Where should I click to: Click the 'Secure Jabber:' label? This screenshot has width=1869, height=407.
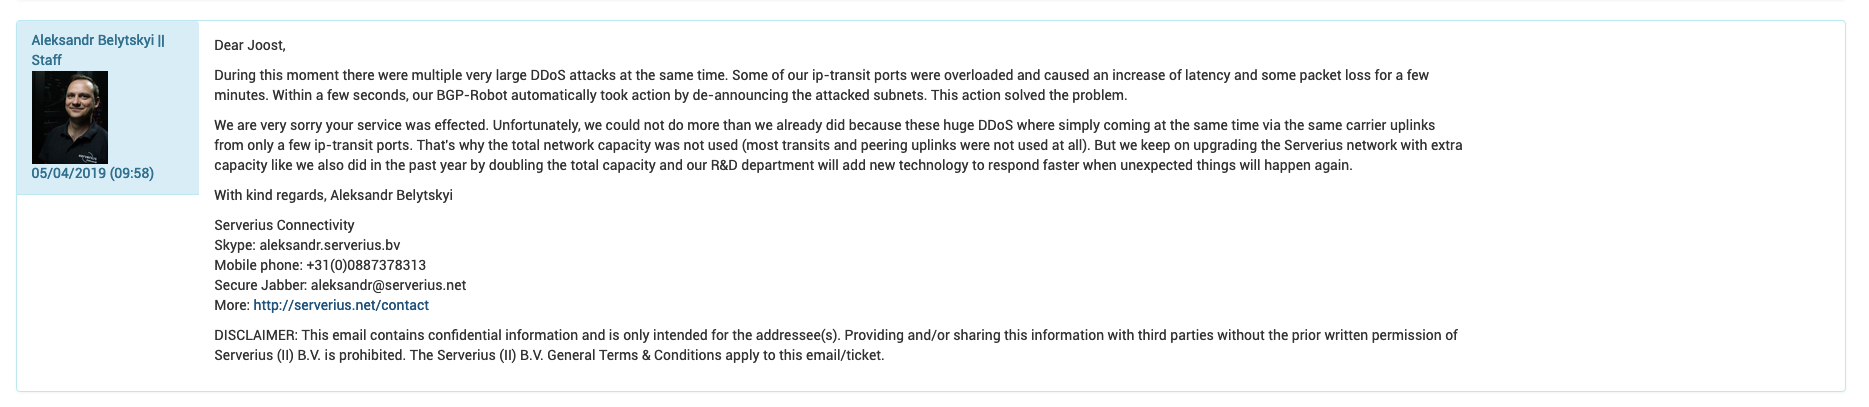[x=260, y=285]
